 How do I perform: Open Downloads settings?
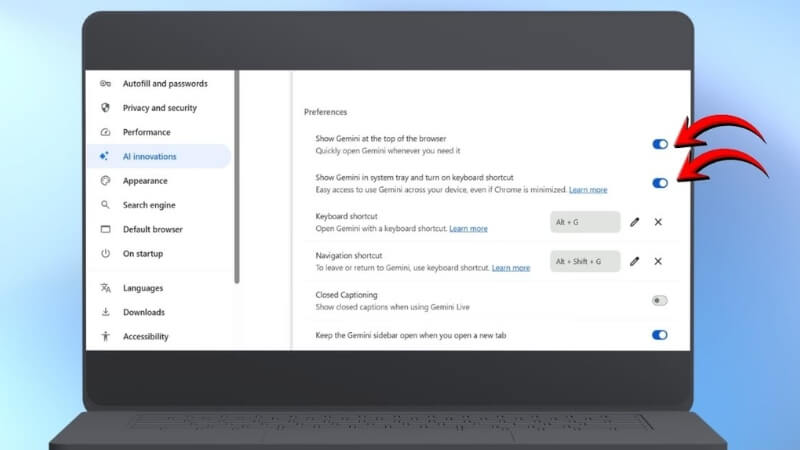pos(159,312)
